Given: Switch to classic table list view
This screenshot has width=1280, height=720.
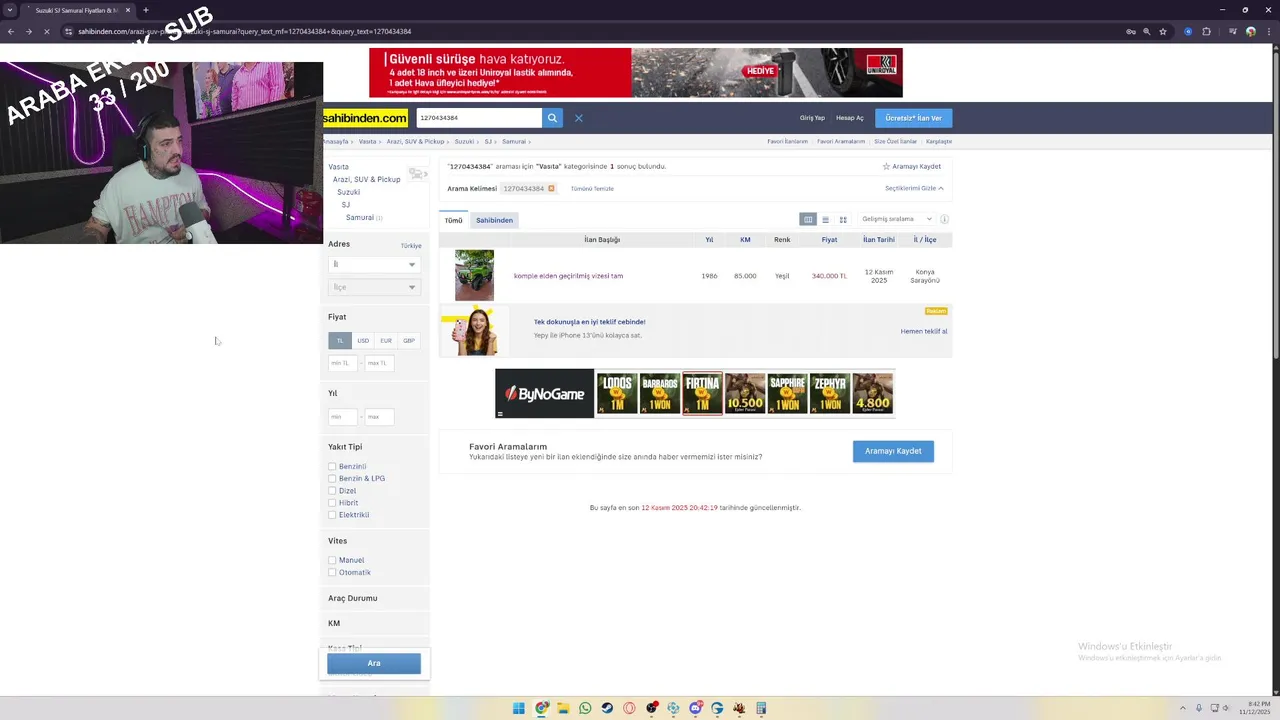Looking at the screenshot, I should 808,219.
